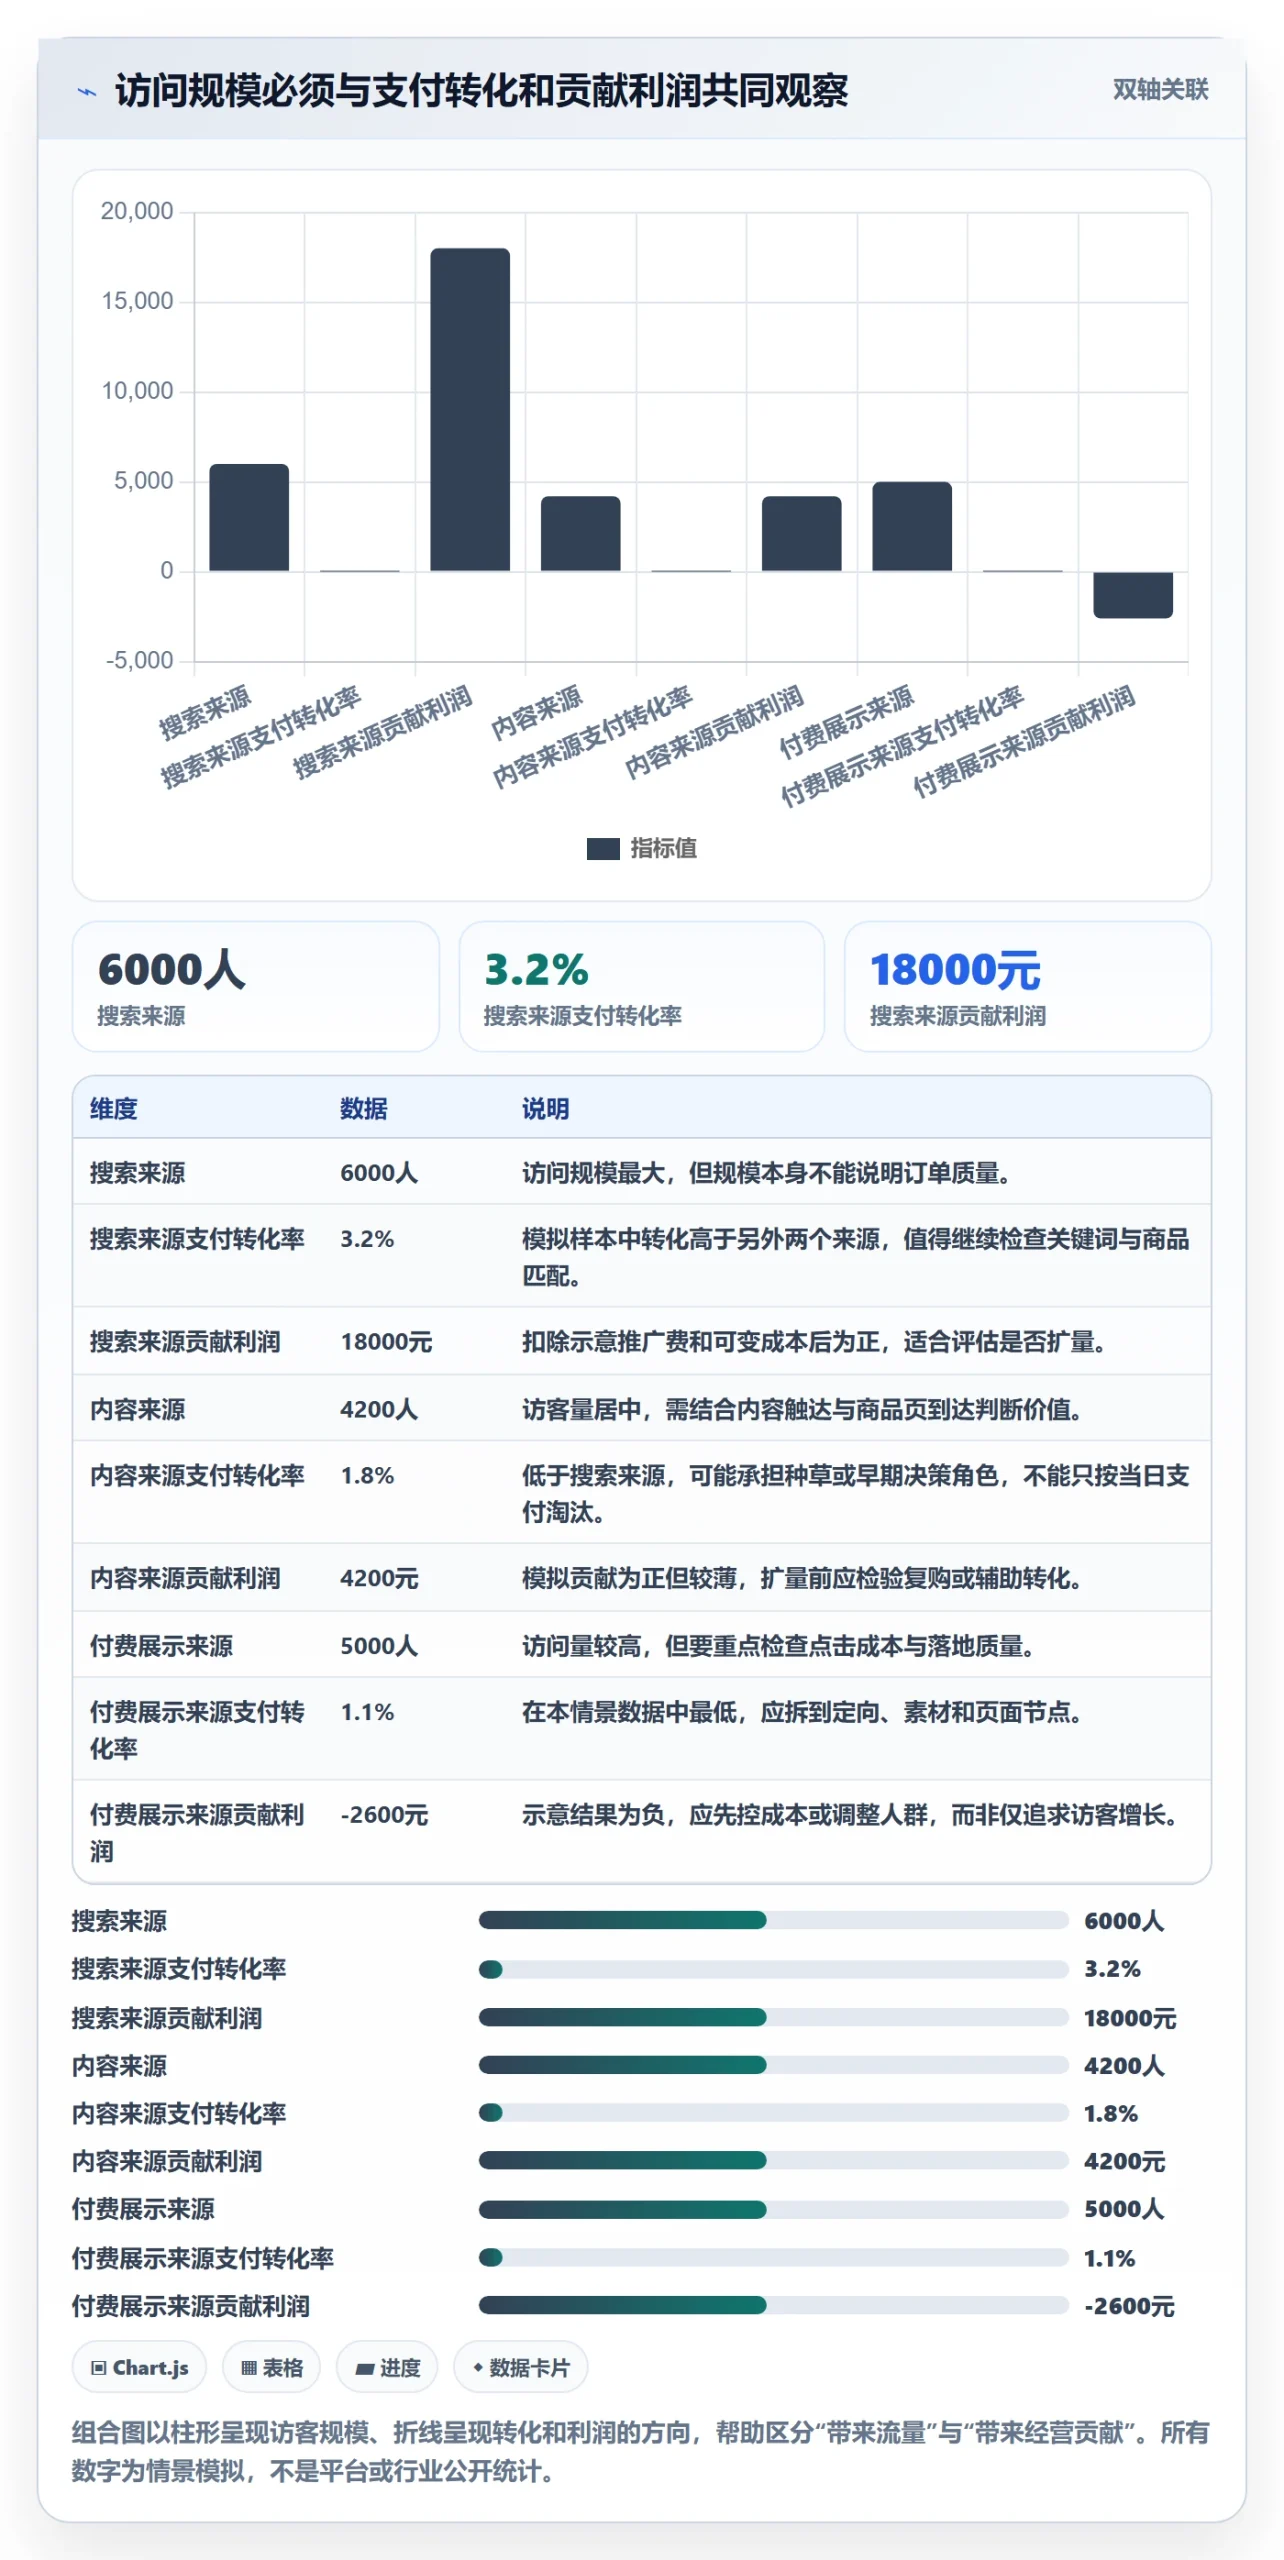Click the 内容来源贡献利润 4200元 progress bar

click(x=774, y=2160)
